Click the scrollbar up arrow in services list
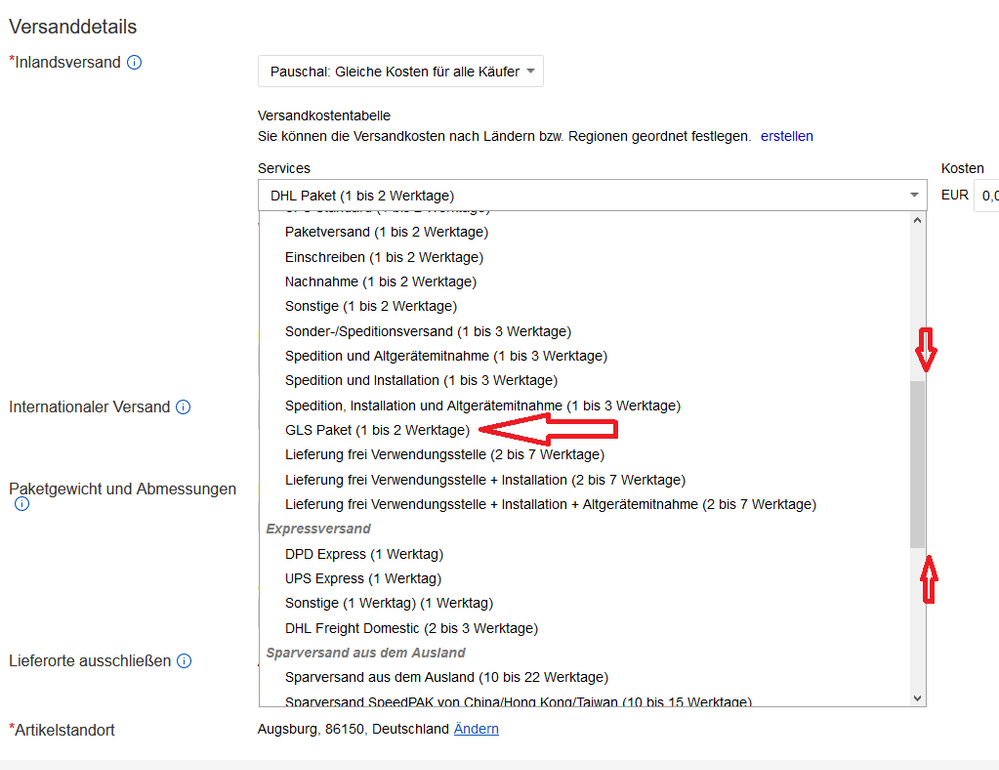Image resolution: width=999 pixels, height=770 pixels. [918, 220]
